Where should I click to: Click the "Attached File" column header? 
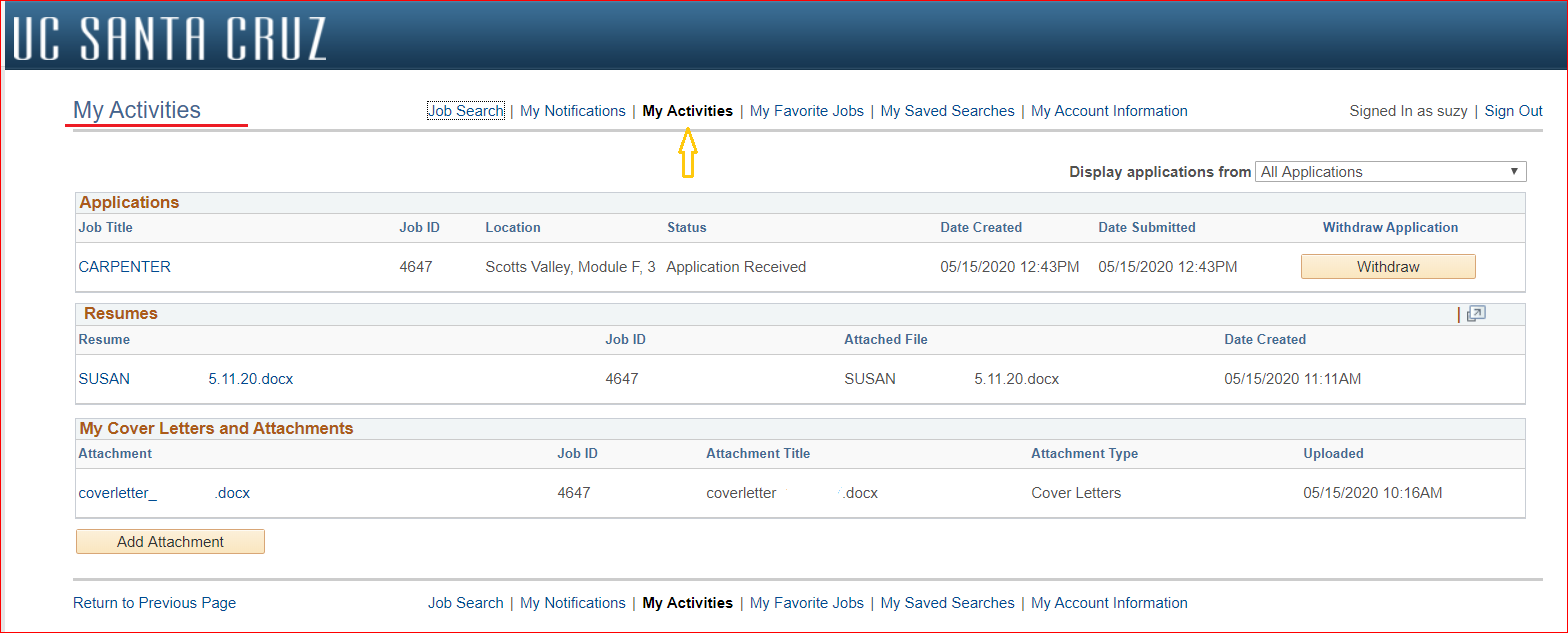[886, 339]
